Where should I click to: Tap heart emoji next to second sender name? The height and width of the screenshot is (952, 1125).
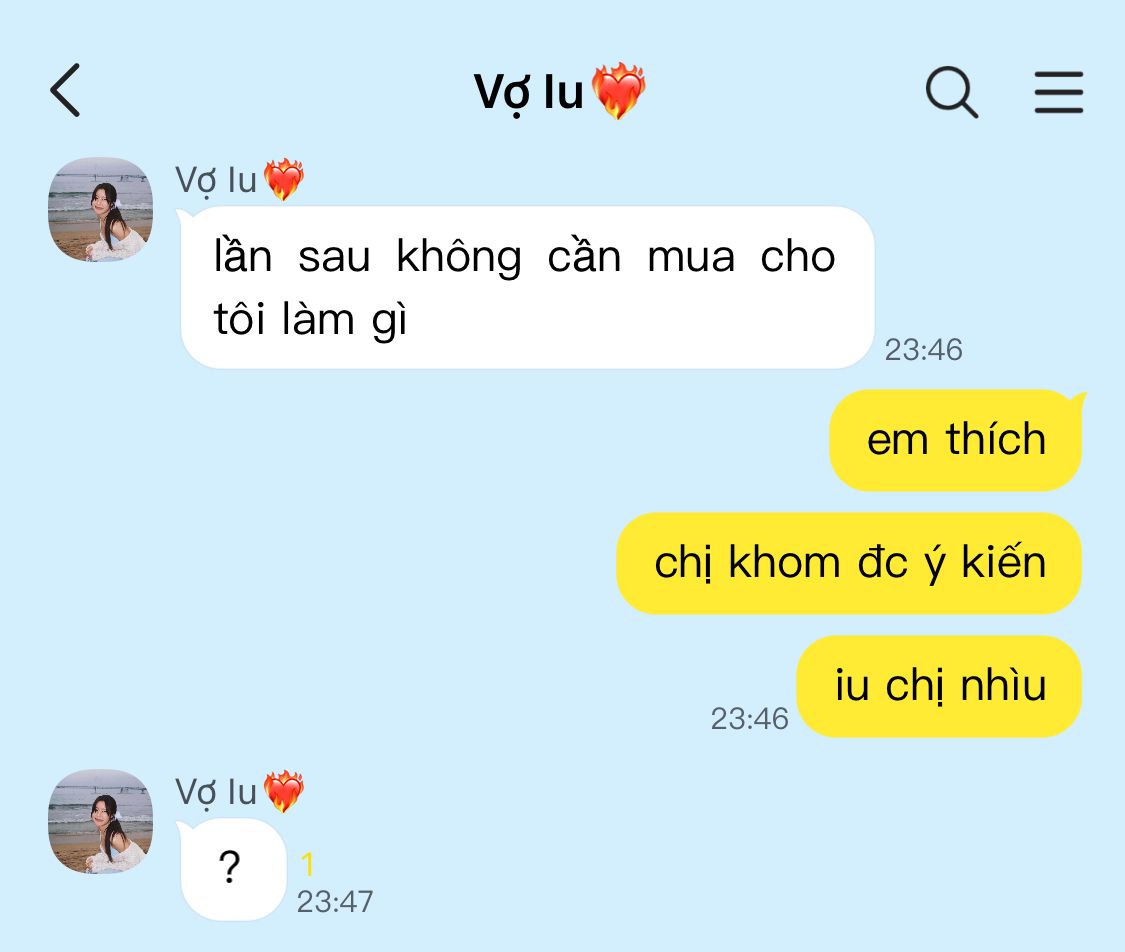(283, 791)
